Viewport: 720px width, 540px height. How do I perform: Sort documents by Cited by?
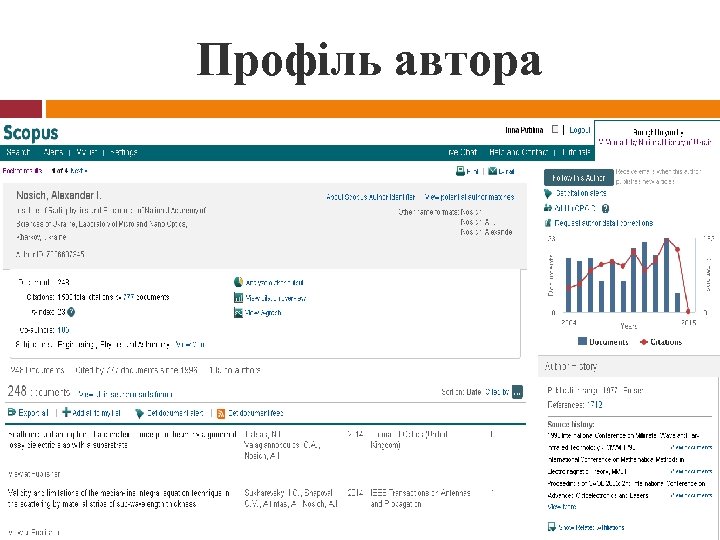click(497, 392)
